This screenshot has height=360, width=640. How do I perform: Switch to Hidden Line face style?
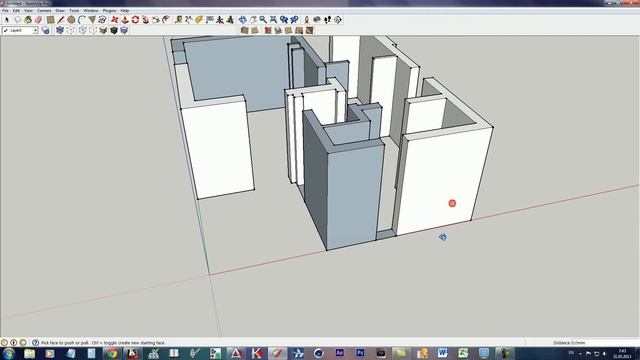(x=93, y=30)
